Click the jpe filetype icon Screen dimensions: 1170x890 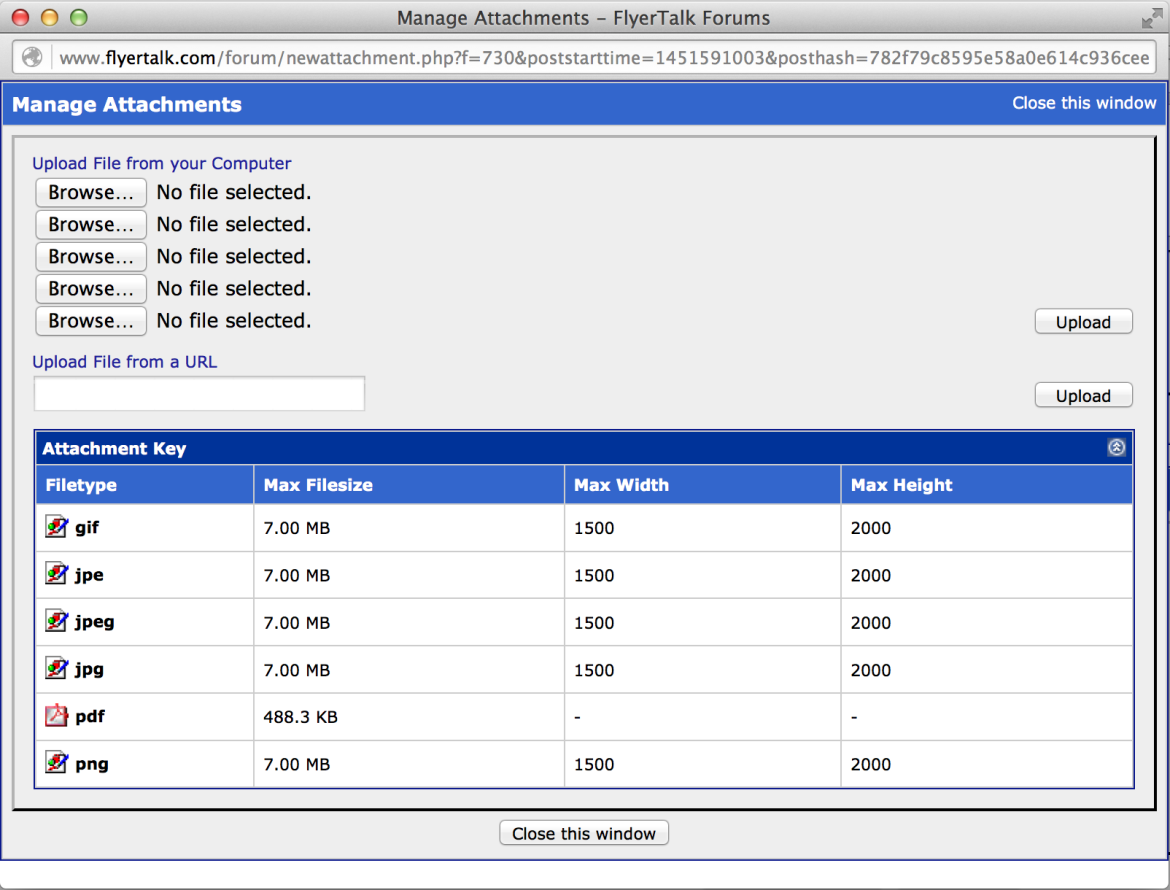56,574
